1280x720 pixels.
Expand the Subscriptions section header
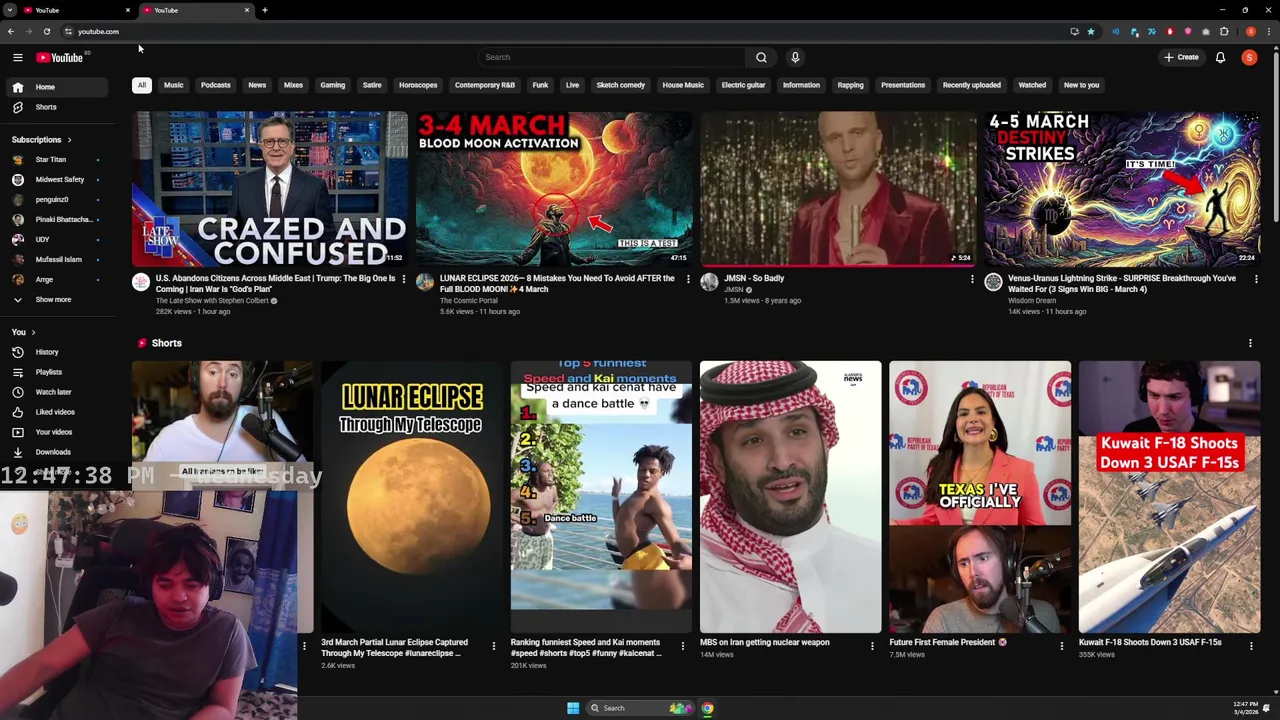[x=41, y=140]
